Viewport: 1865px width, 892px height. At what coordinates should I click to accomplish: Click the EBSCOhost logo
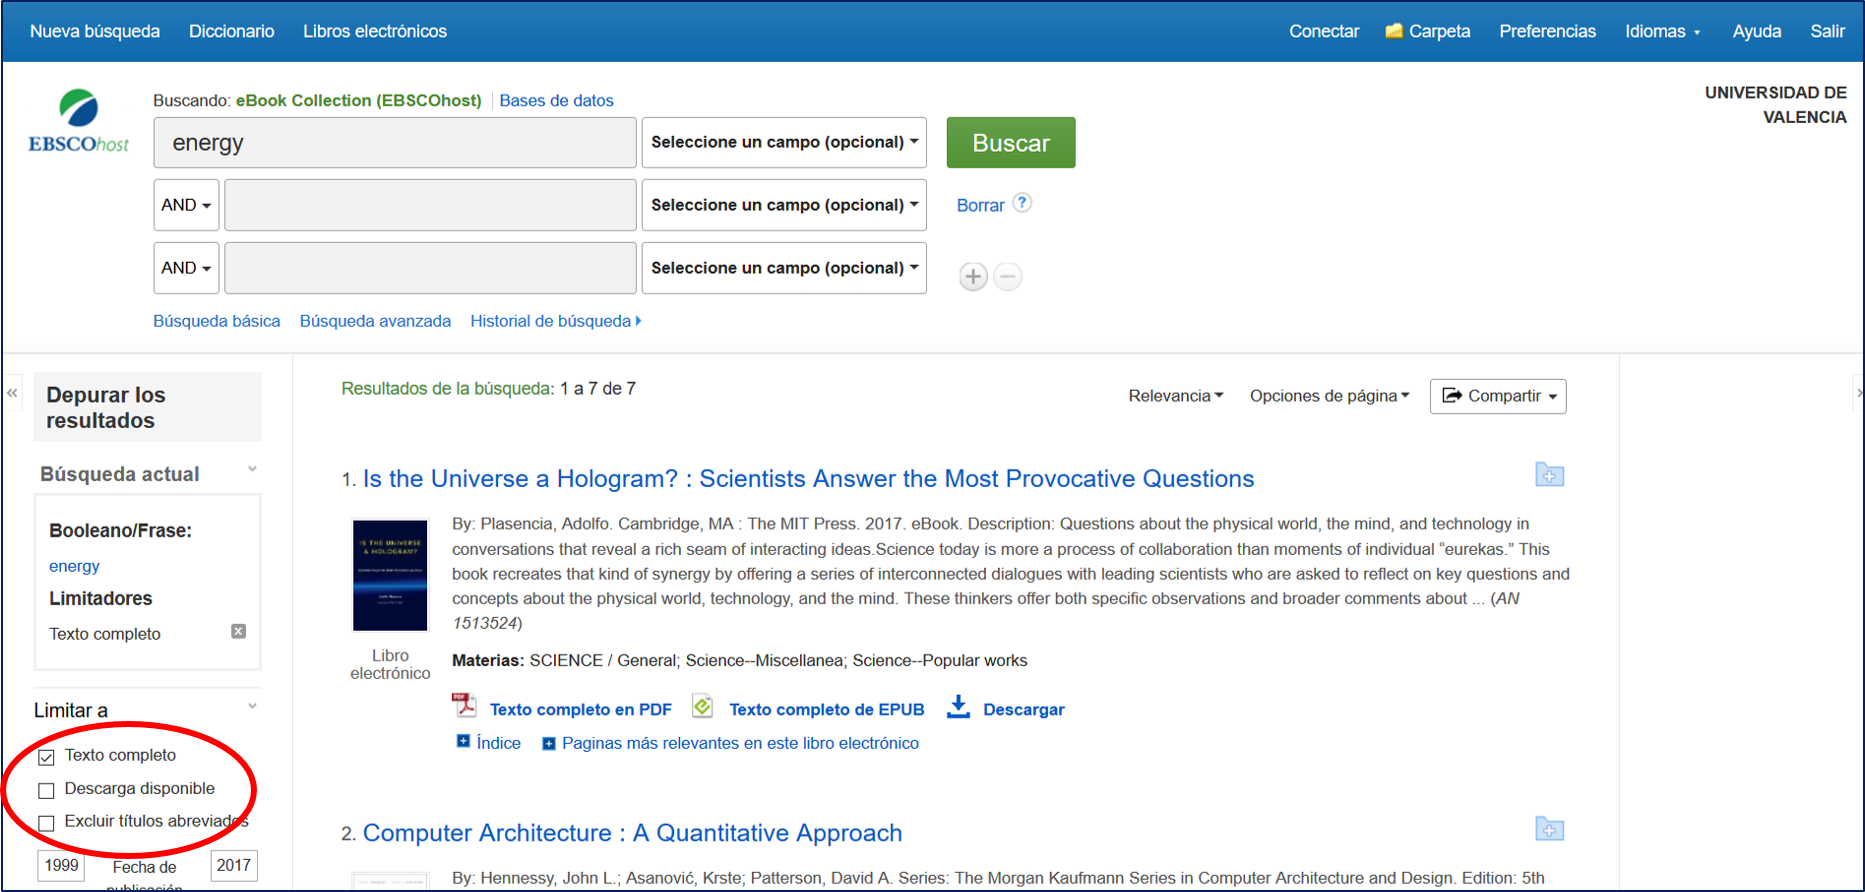click(78, 121)
